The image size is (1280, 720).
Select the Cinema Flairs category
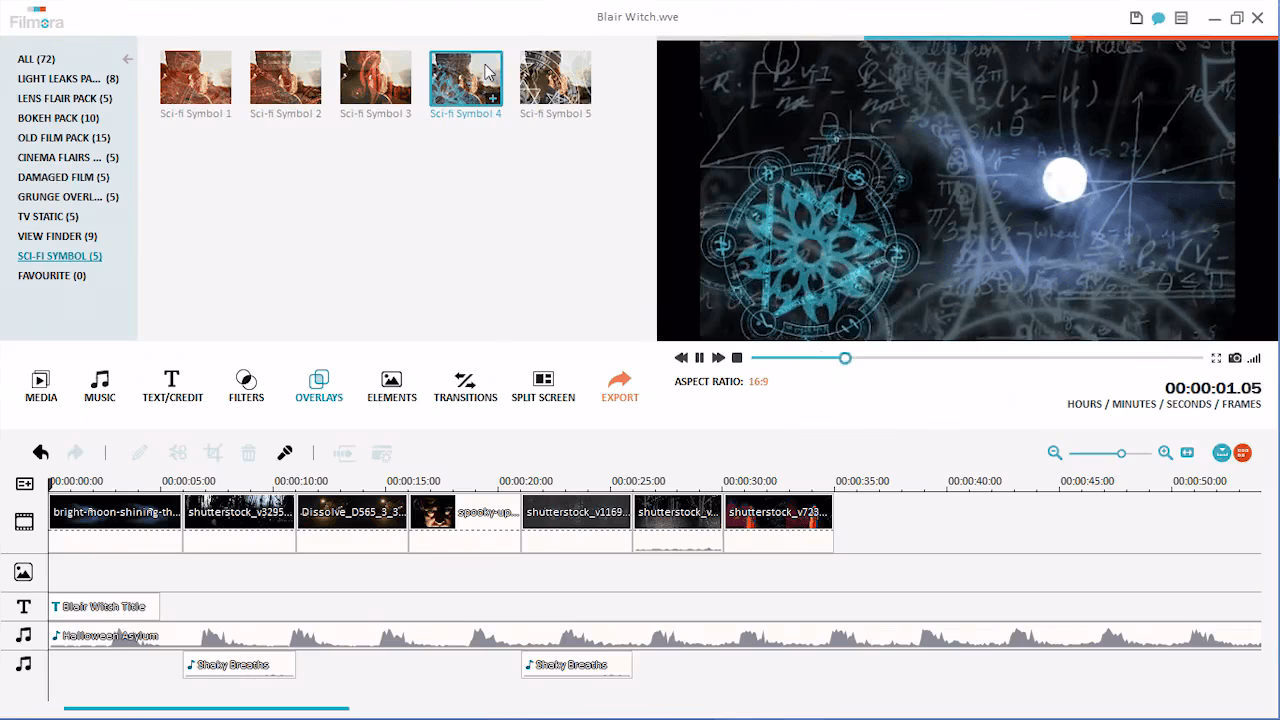pyautogui.click(x=68, y=158)
